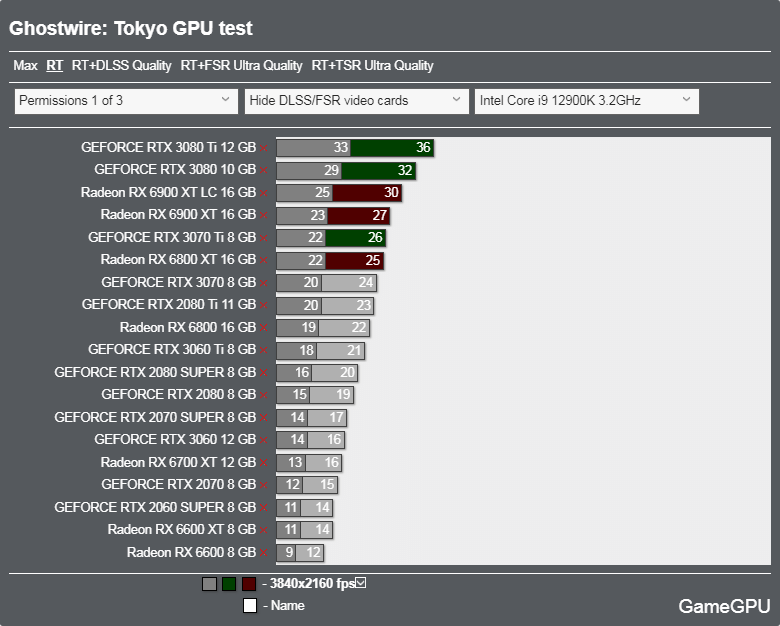Open the RT+FSR Ultra Quality tab
Screen dimensions: 780x626
click(241, 66)
